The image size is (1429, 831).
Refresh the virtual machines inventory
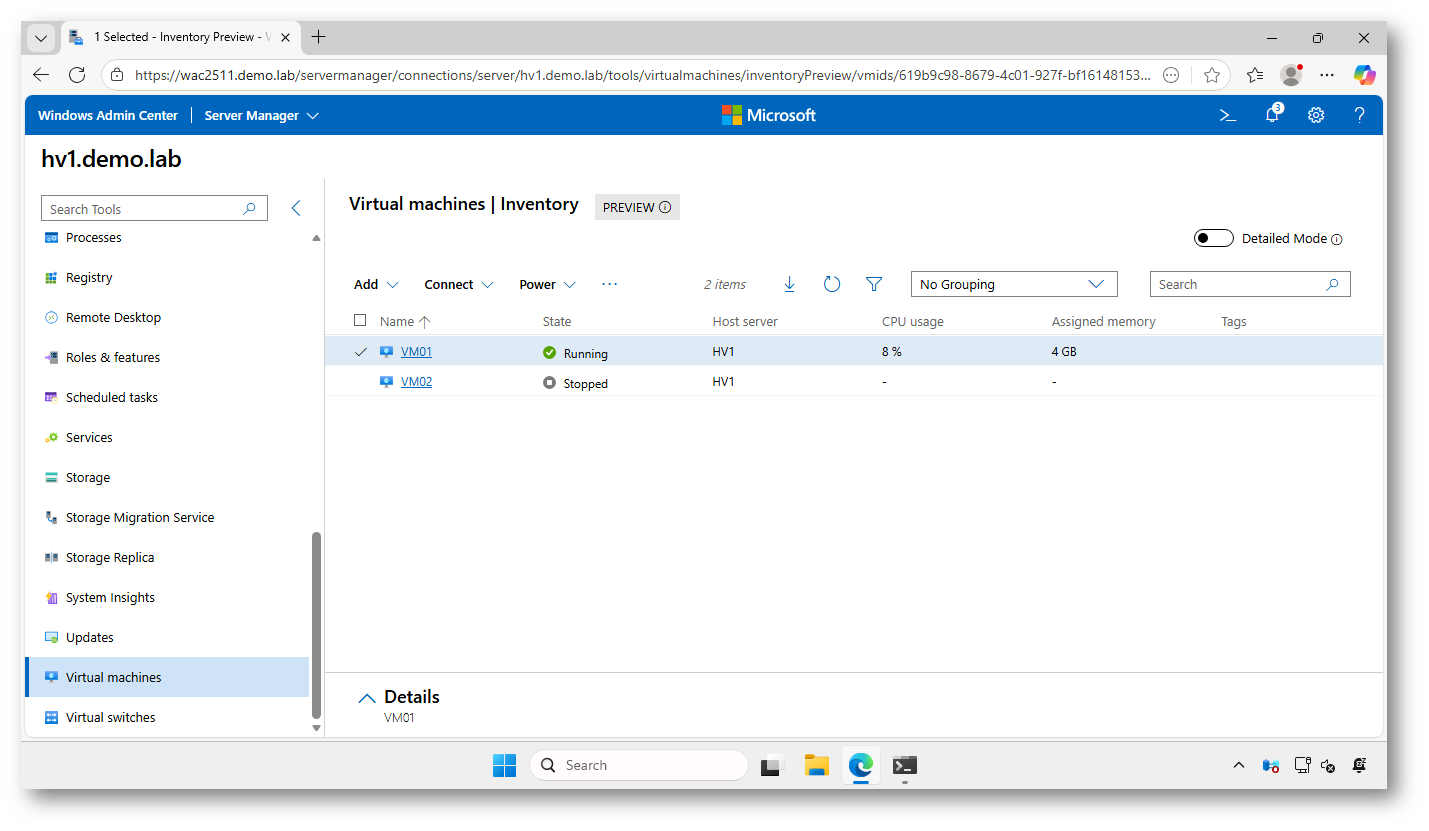pos(831,284)
